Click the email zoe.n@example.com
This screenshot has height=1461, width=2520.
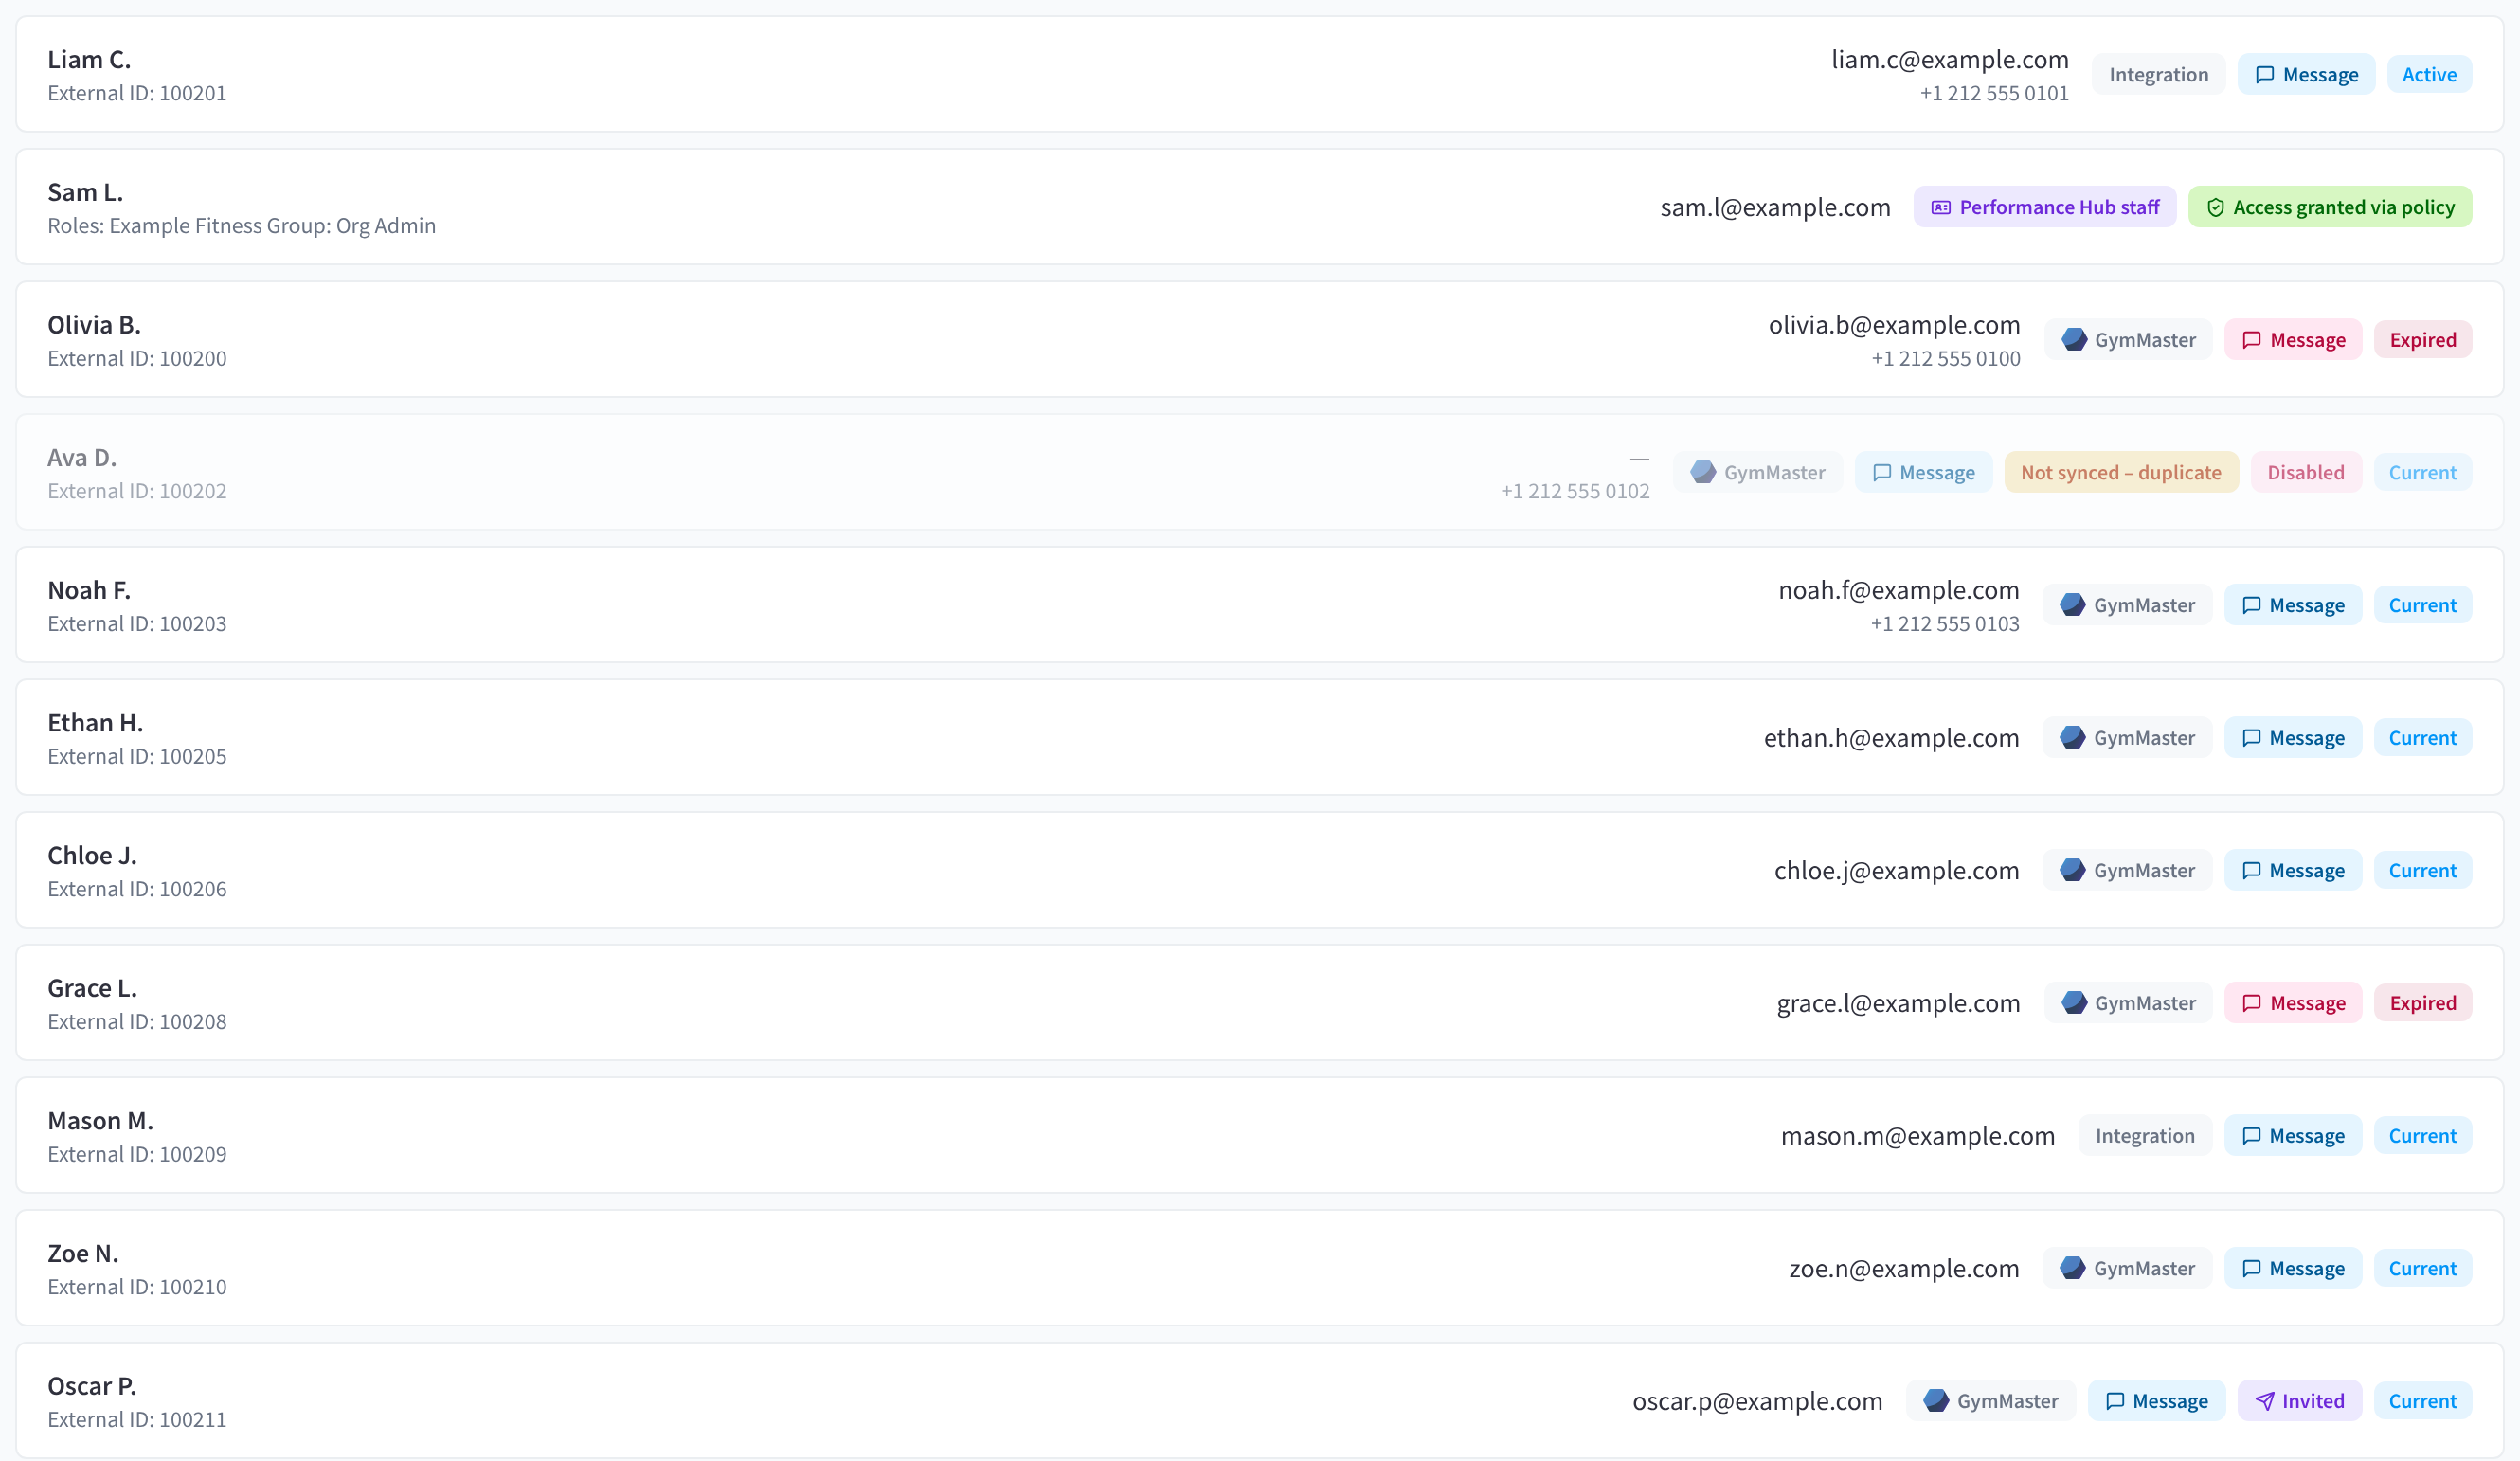click(x=1904, y=1269)
